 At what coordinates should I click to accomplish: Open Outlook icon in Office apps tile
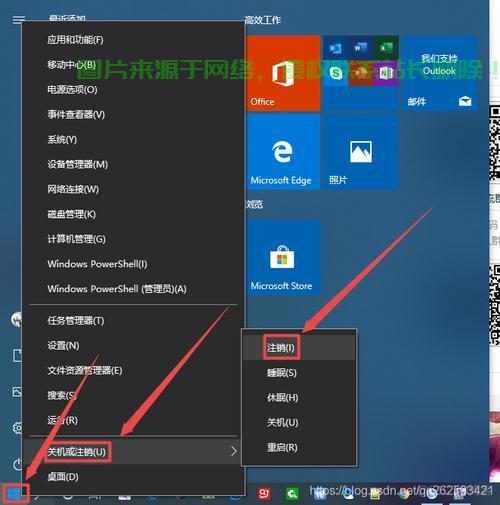tap(335, 48)
